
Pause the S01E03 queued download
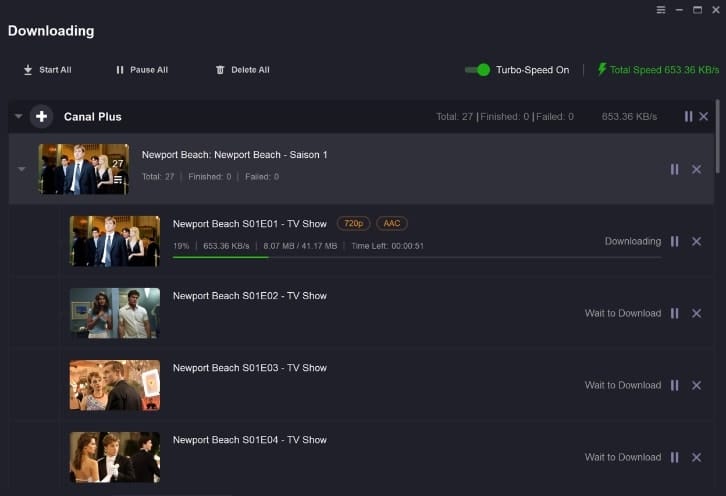(675, 385)
